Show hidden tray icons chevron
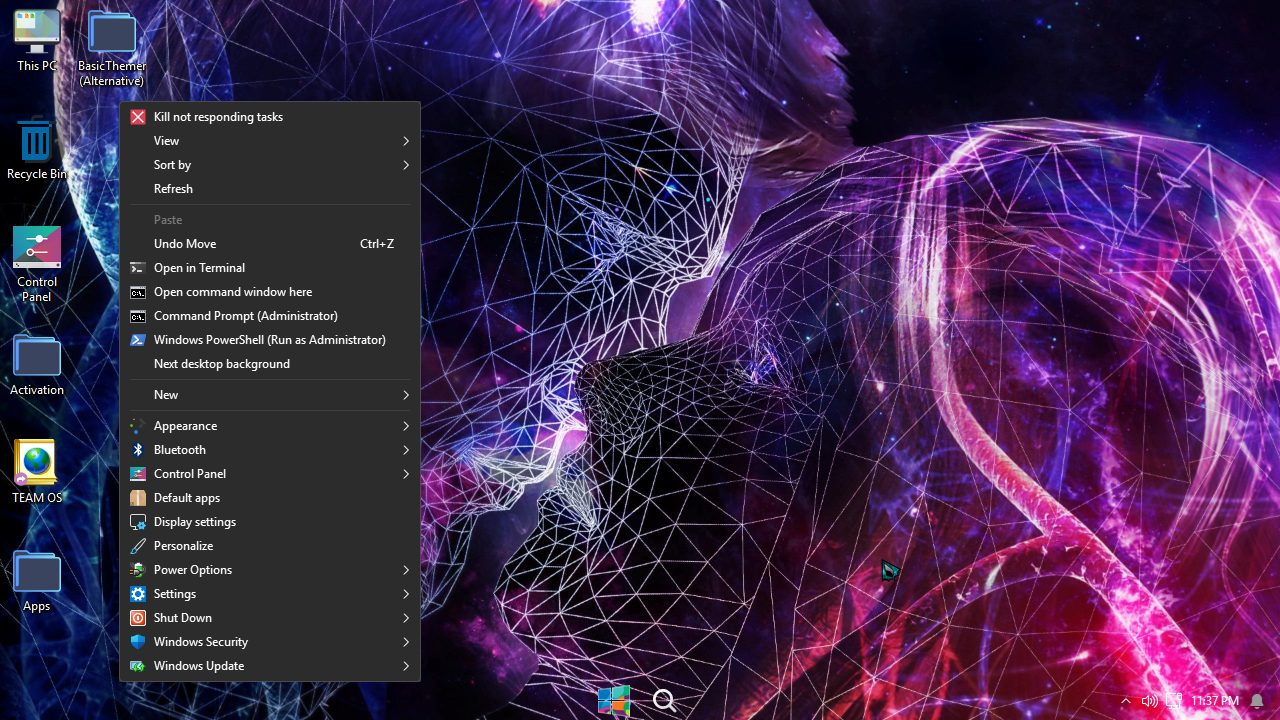The height and width of the screenshot is (720, 1280). (1126, 701)
